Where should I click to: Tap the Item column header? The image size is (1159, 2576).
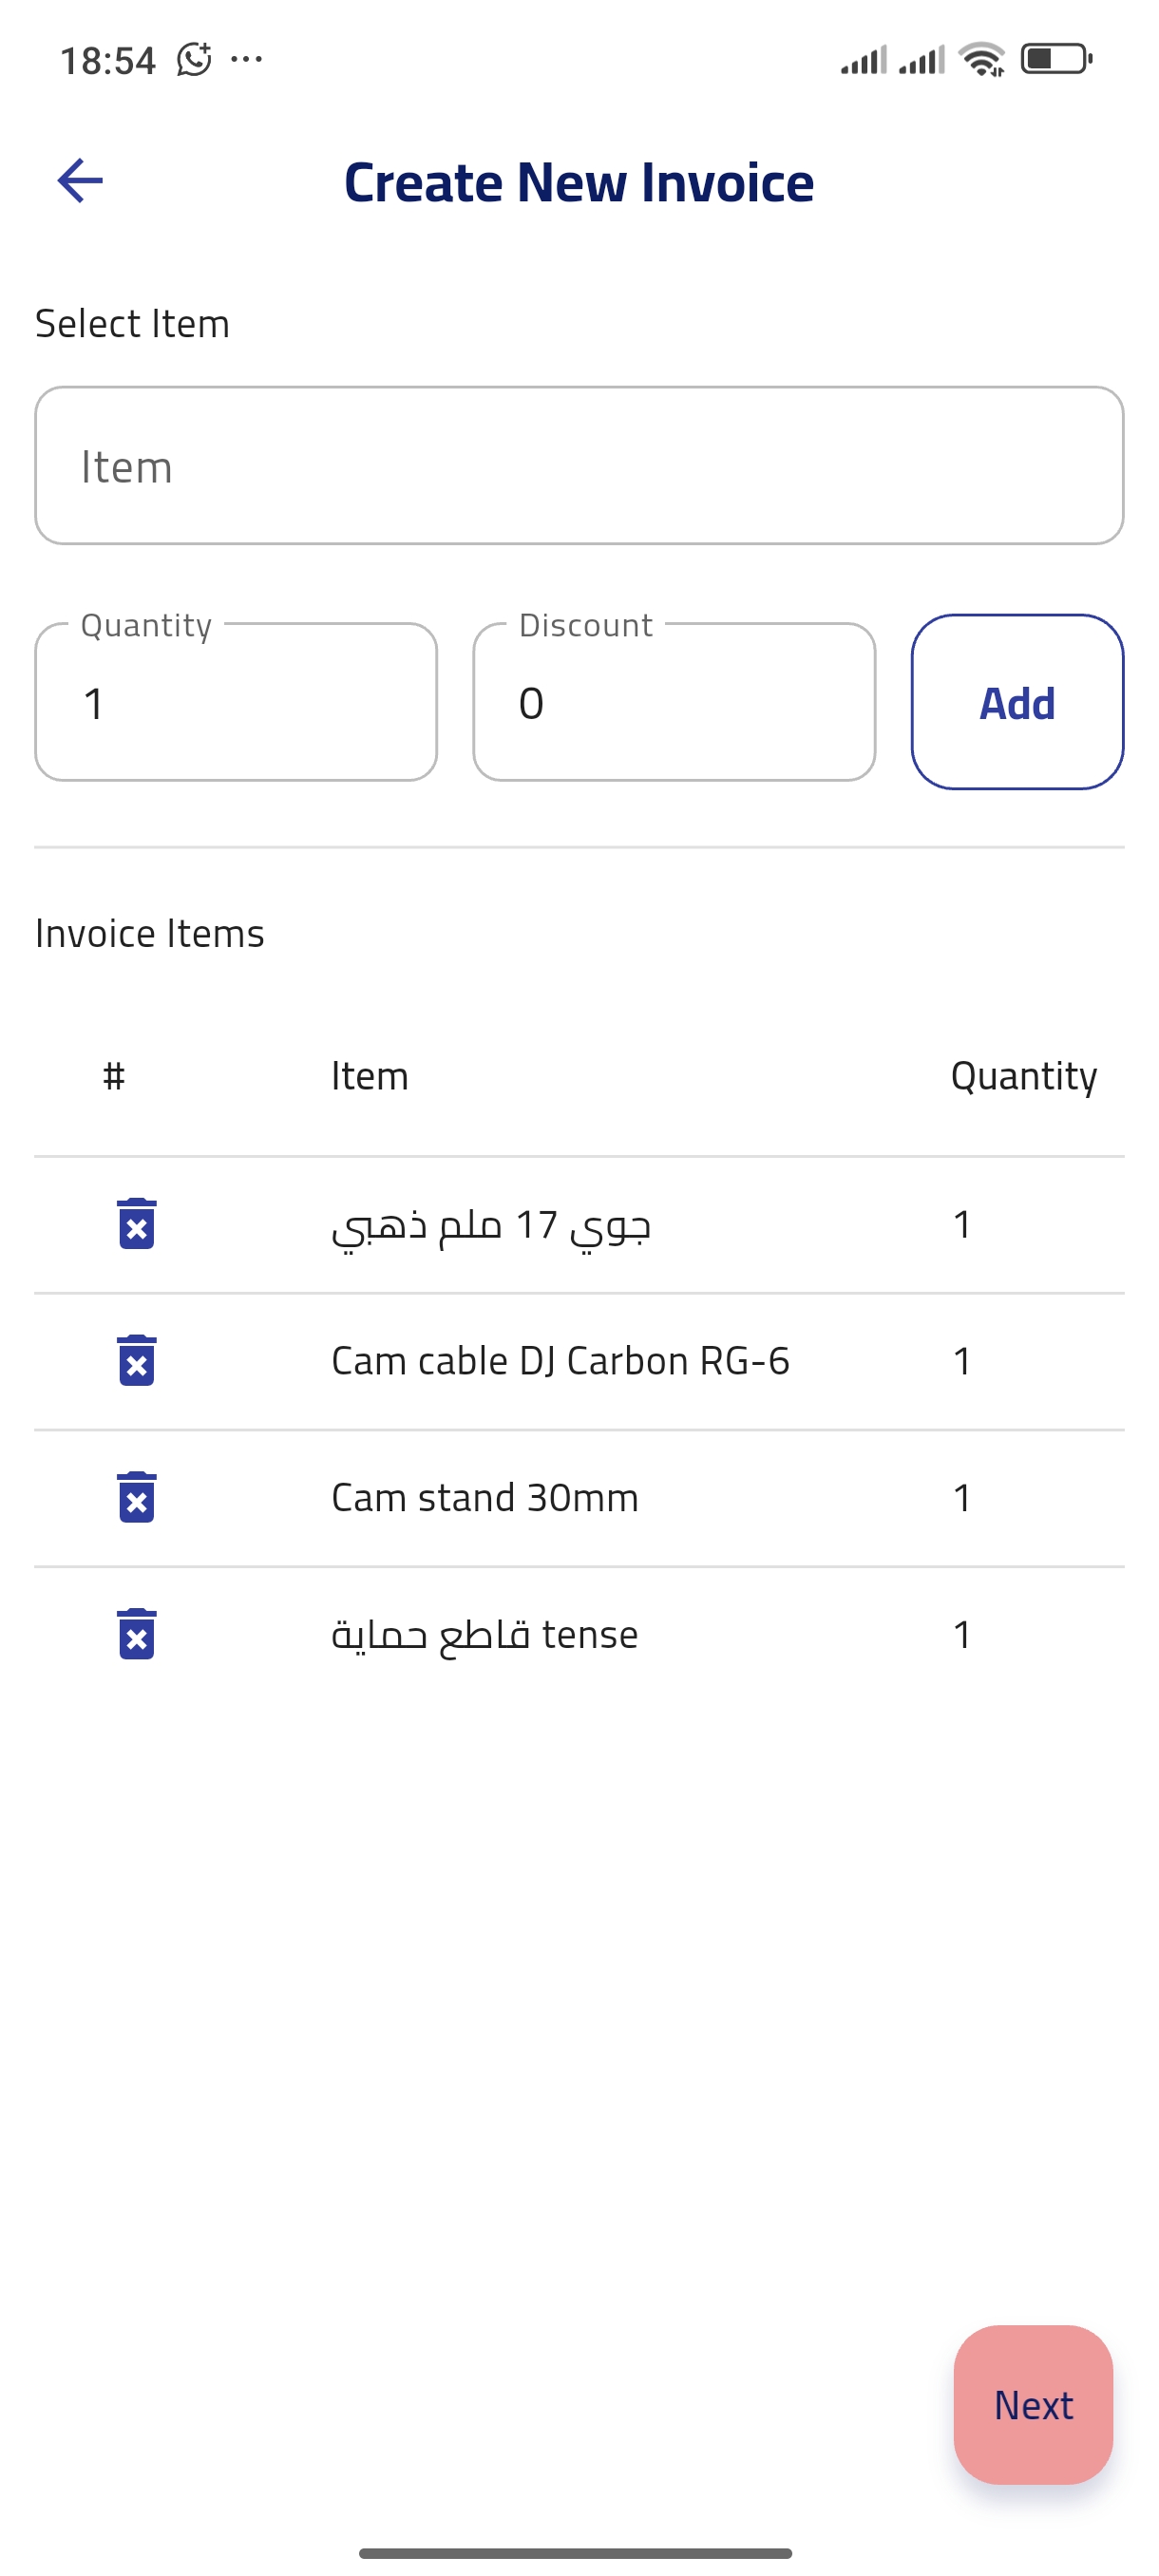[x=370, y=1076]
